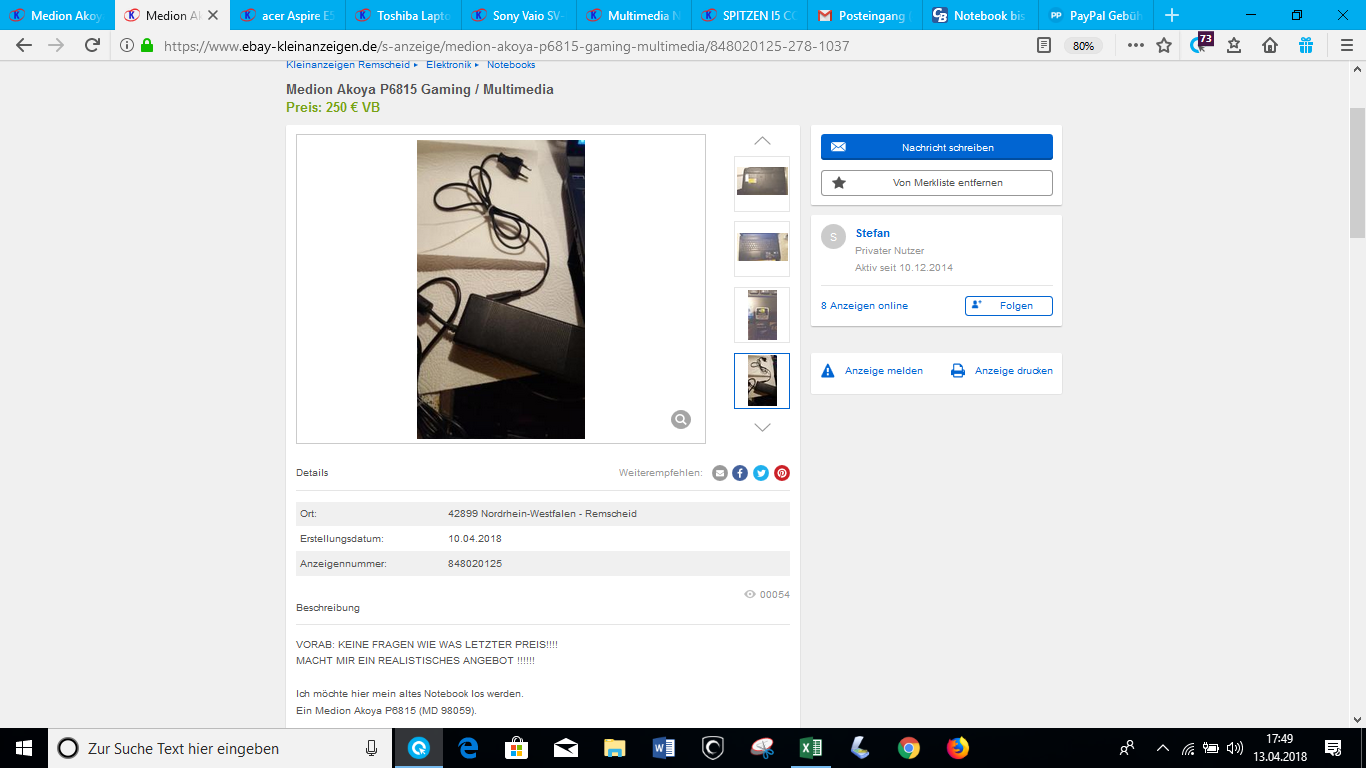The width and height of the screenshot is (1366, 768).
Task: Report the ad via Anzeige melden
Action: coord(872,371)
